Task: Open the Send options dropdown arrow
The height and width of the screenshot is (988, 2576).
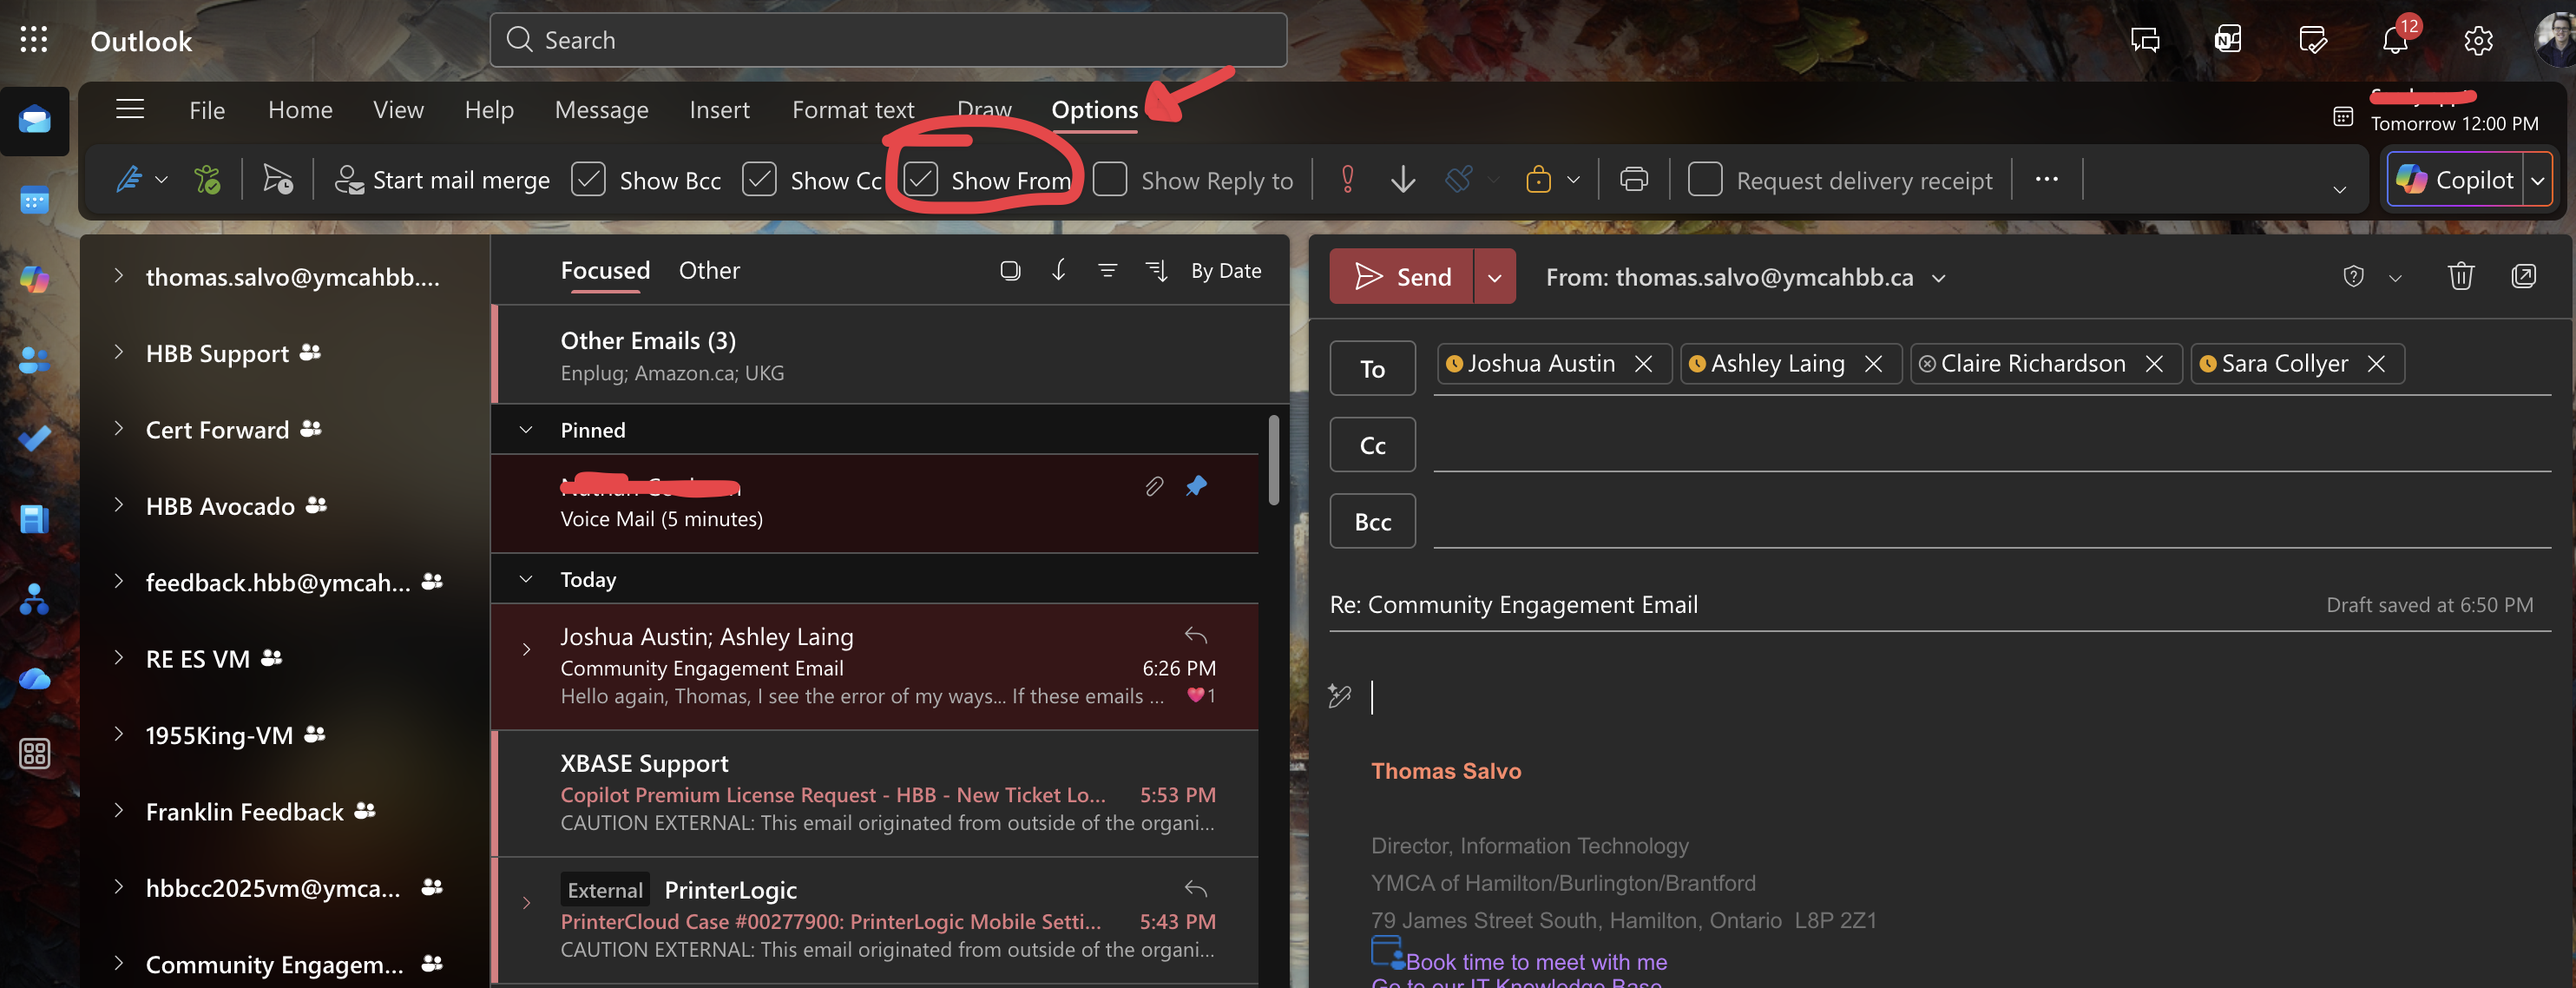Action: 1494,277
